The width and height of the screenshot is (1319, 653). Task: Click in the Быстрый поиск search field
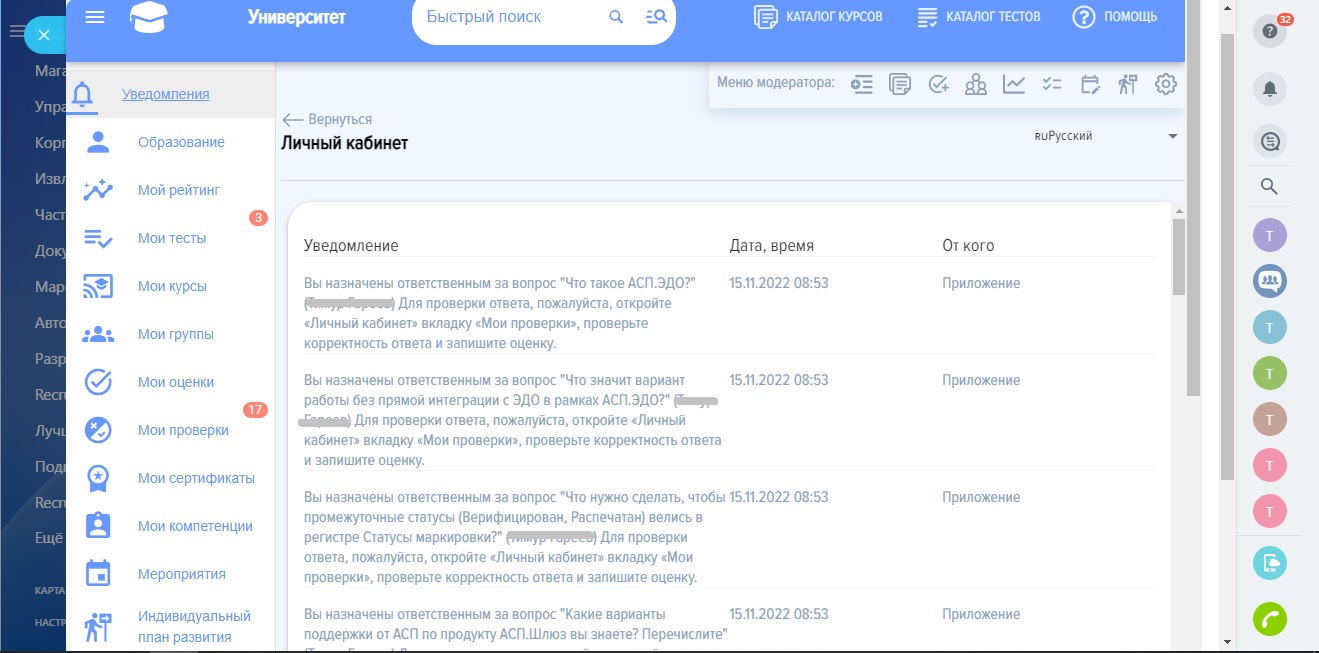(x=510, y=17)
